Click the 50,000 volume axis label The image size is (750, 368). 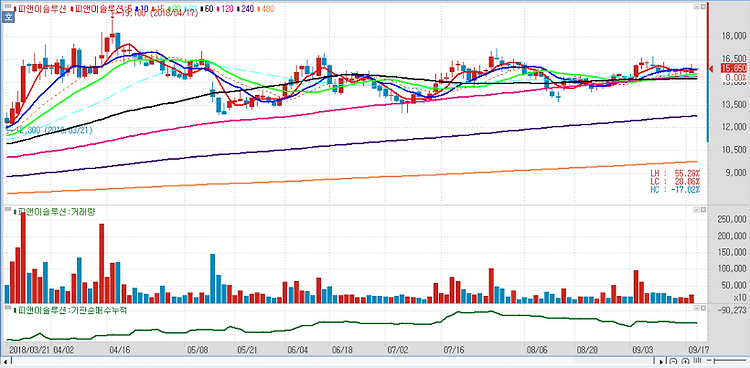(x=734, y=286)
